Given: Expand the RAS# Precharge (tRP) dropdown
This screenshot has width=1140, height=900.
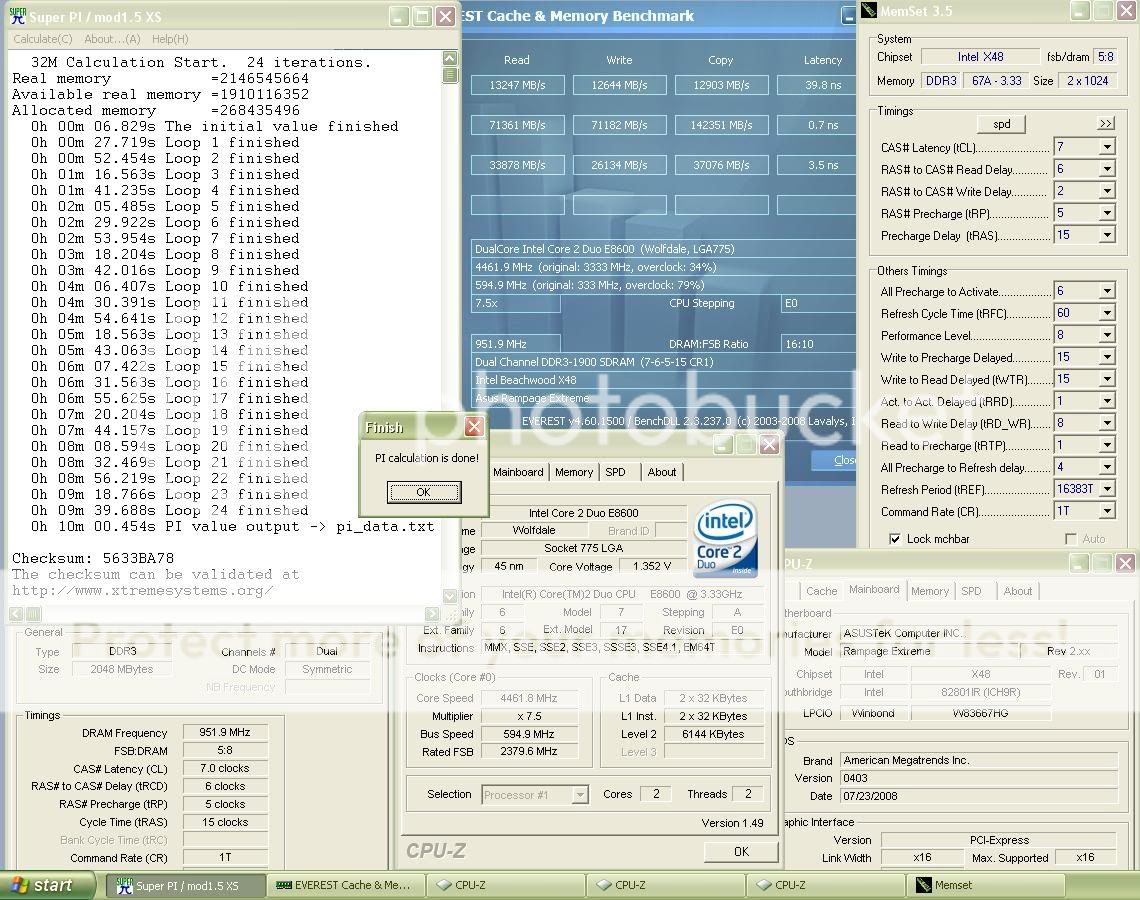Looking at the screenshot, I should [x=1107, y=214].
